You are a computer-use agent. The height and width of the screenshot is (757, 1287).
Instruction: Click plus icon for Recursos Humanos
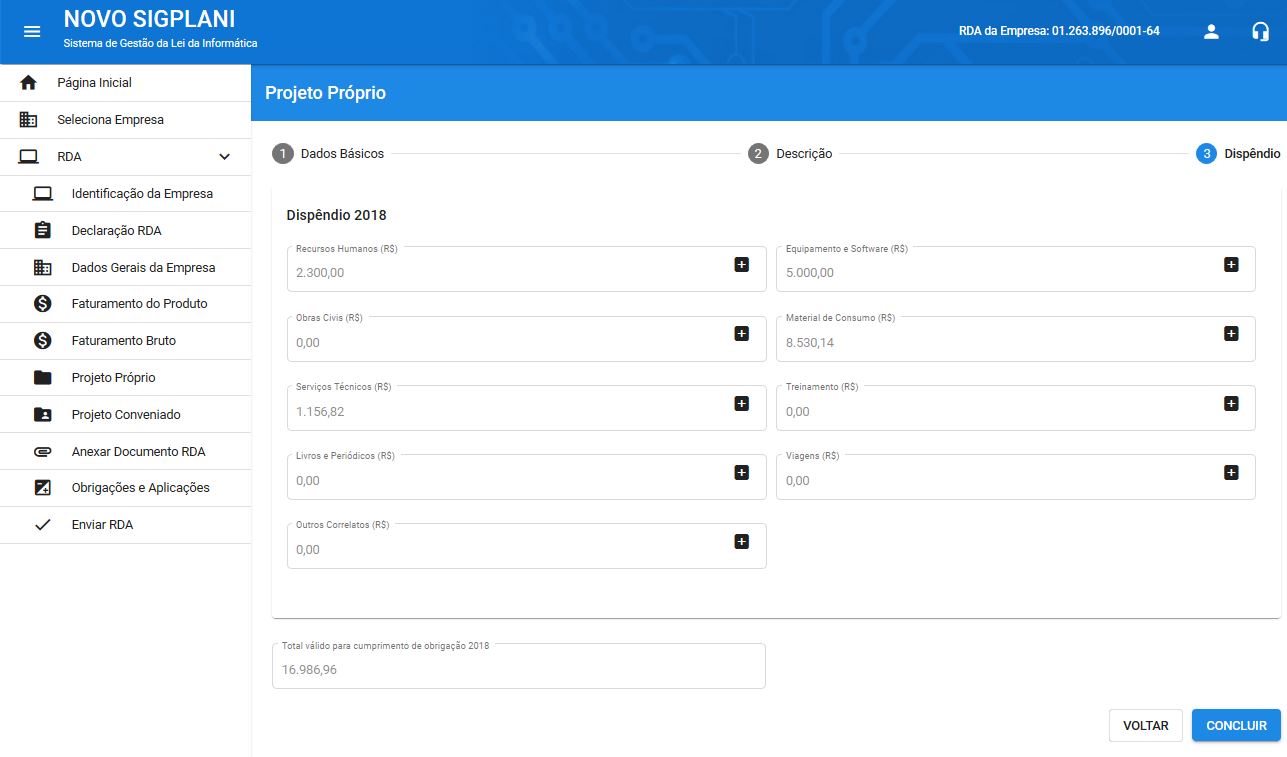click(x=741, y=265)
